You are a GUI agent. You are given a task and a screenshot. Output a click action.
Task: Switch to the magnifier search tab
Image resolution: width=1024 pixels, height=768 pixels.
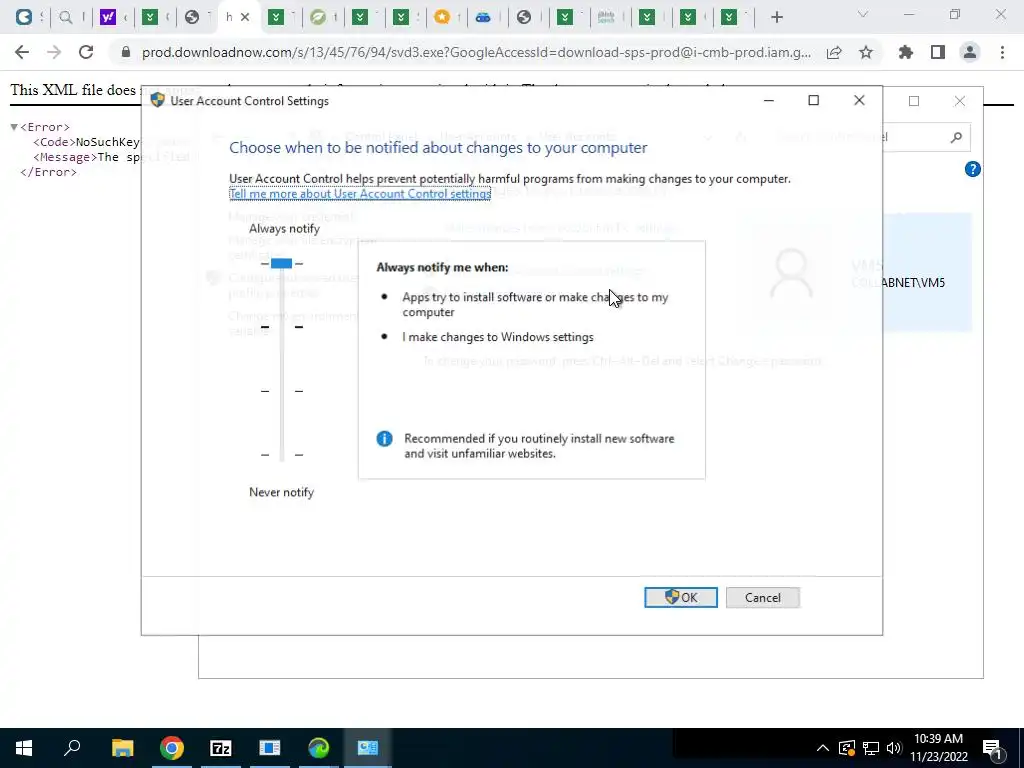coord(65,17)
